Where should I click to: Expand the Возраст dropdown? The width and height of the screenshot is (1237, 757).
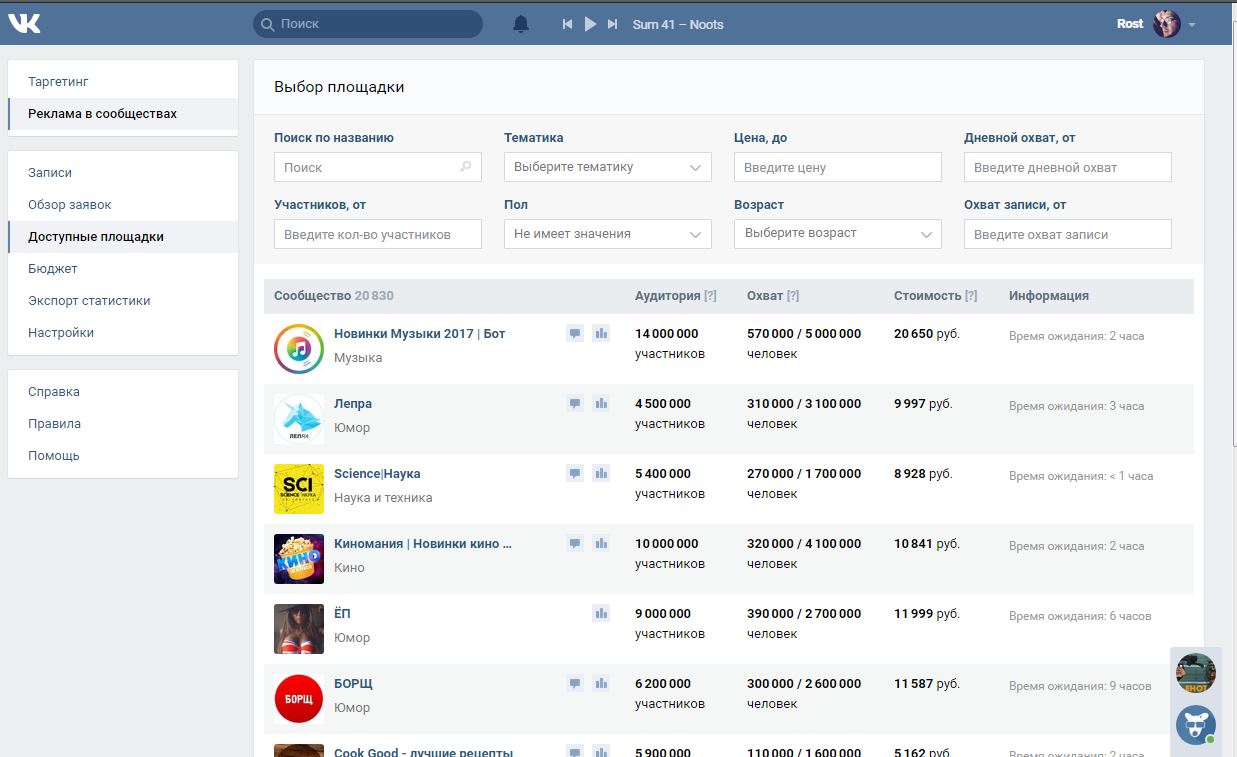click(838, 234)
